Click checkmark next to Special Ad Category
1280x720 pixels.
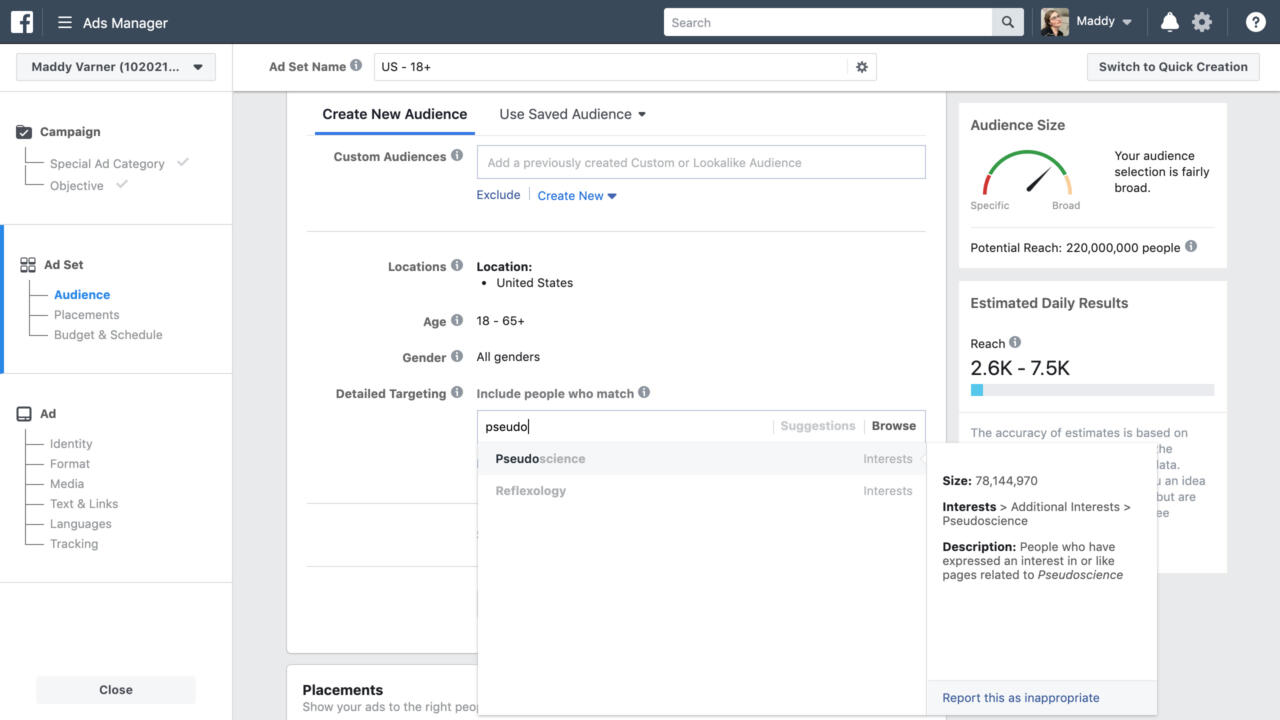pyautogui.click(x=183, y=162)
